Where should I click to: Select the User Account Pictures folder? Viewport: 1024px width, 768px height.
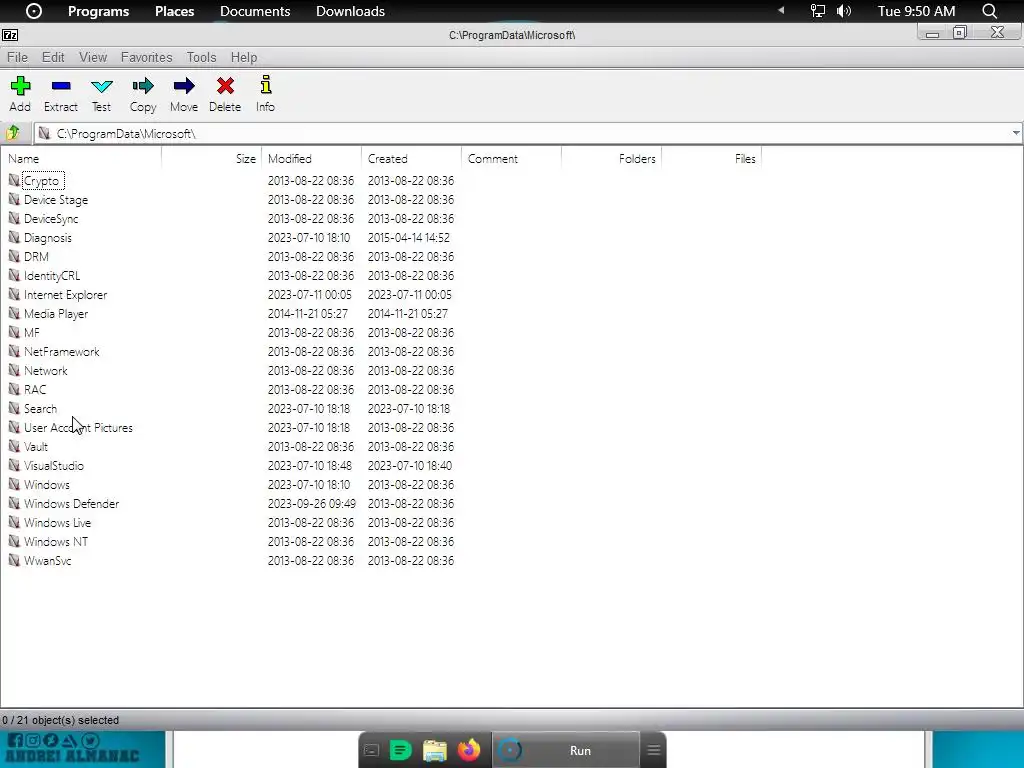point(78,428)
